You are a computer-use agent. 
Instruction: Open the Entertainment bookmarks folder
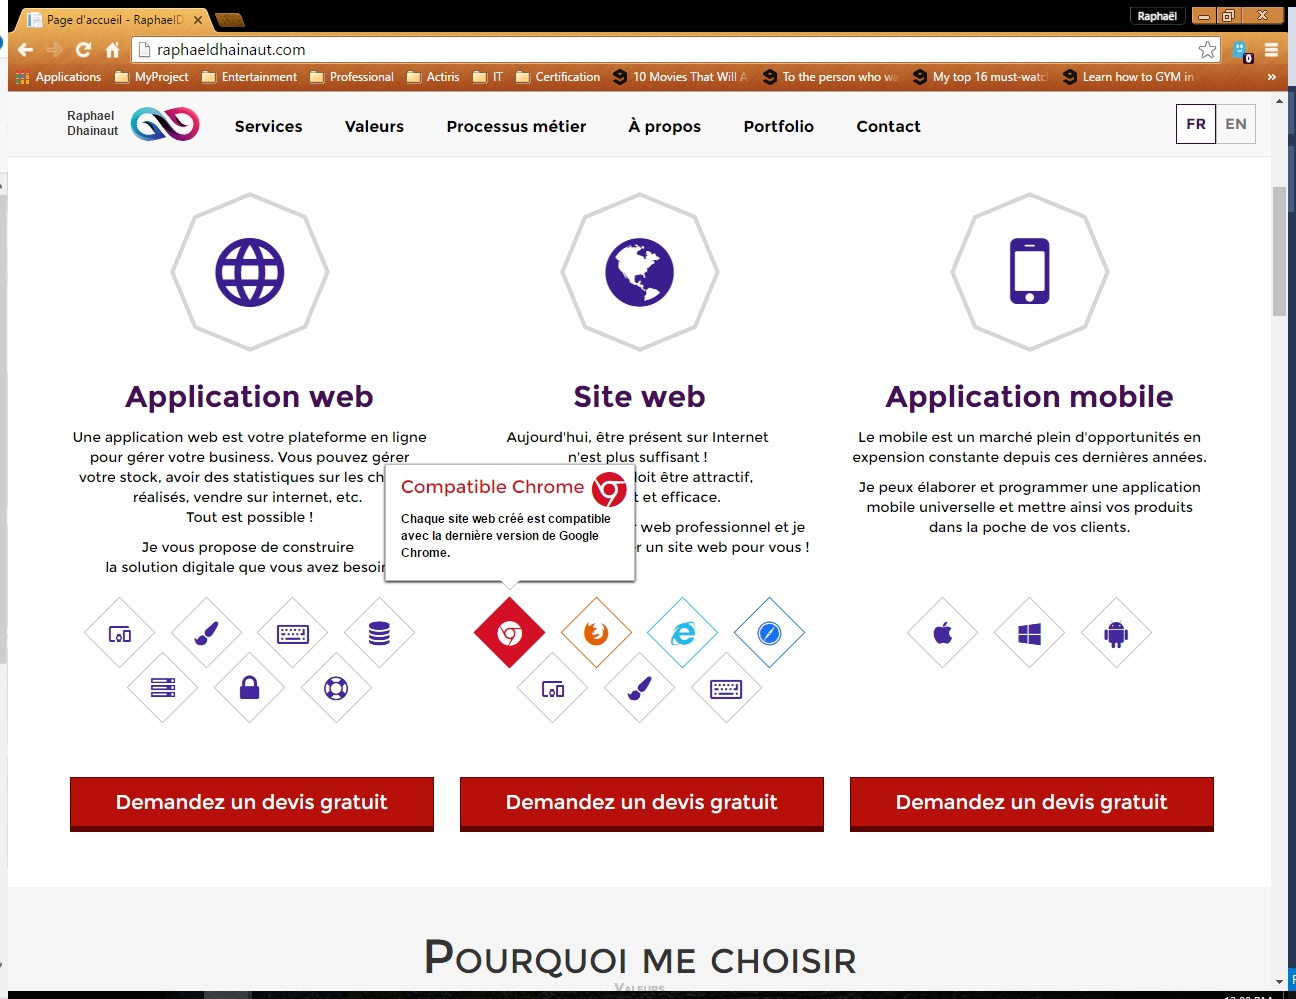pyautogui.click(x=249, y=77)
